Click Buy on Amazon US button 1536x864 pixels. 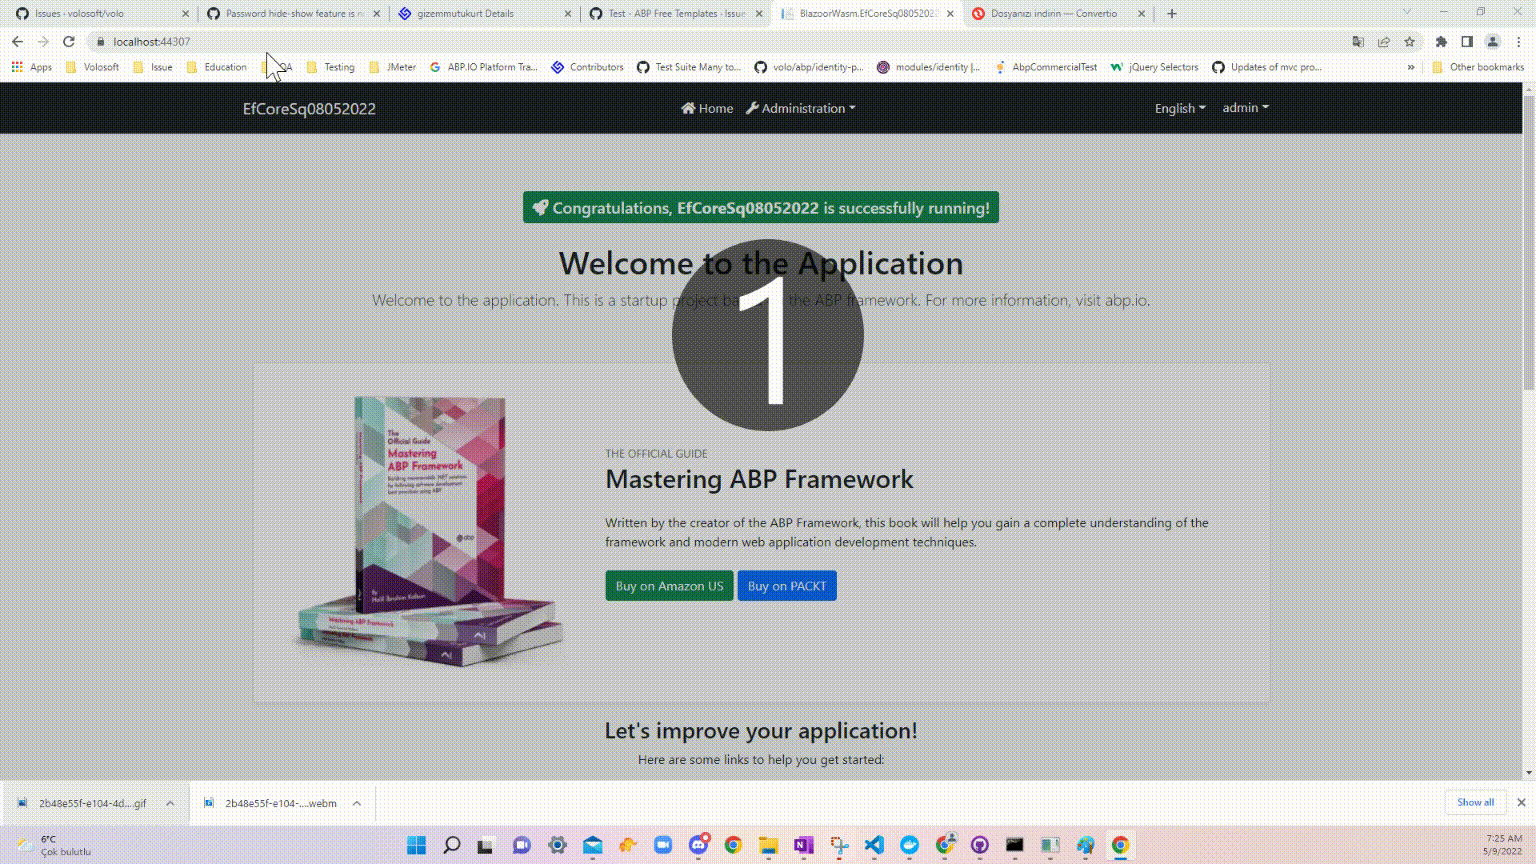(x=669, y=586)
